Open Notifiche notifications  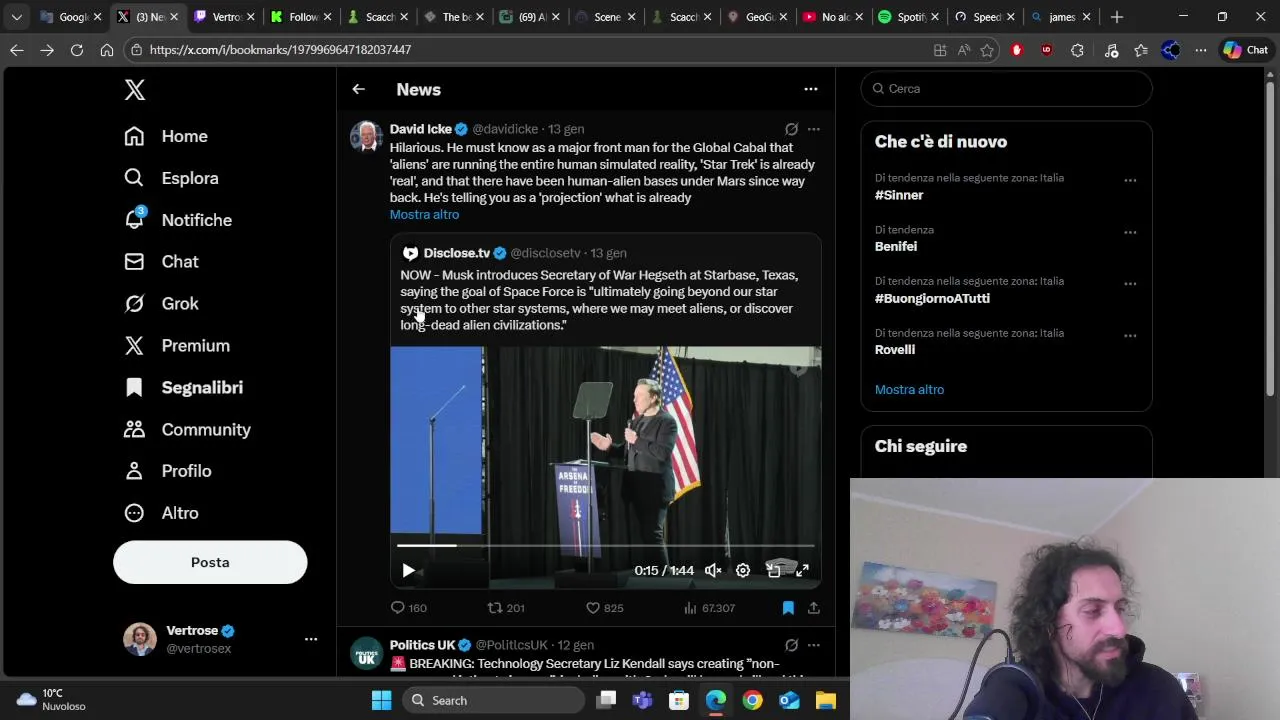coord(178,220)
